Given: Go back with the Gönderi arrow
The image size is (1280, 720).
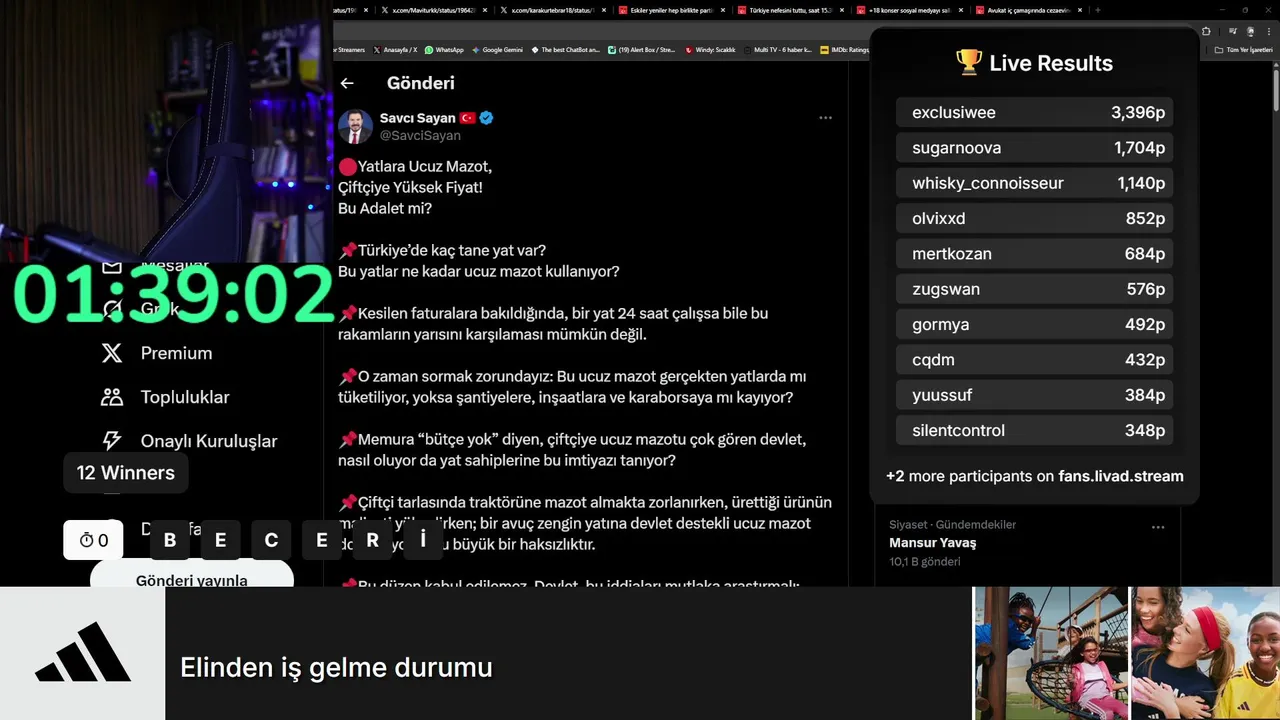Looking at the screenshot, I should tap(347, 83).
